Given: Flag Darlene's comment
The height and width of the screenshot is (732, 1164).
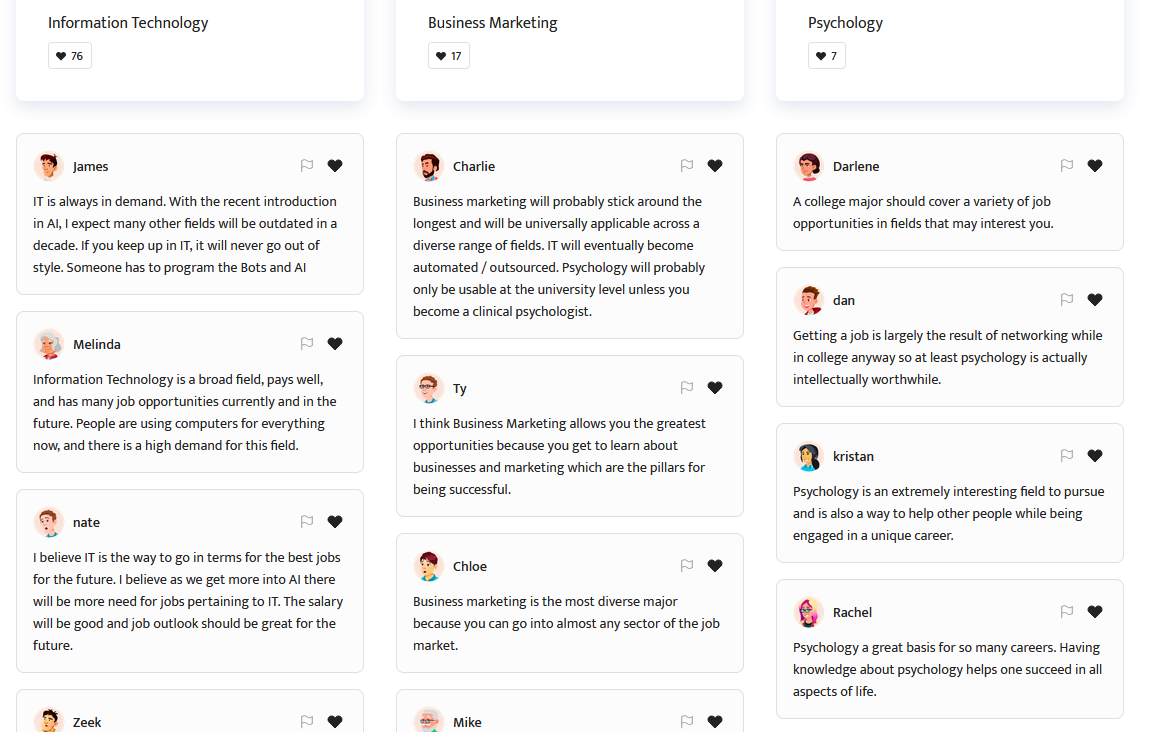Looking at the screenshot, I should tap(1067, 166).
